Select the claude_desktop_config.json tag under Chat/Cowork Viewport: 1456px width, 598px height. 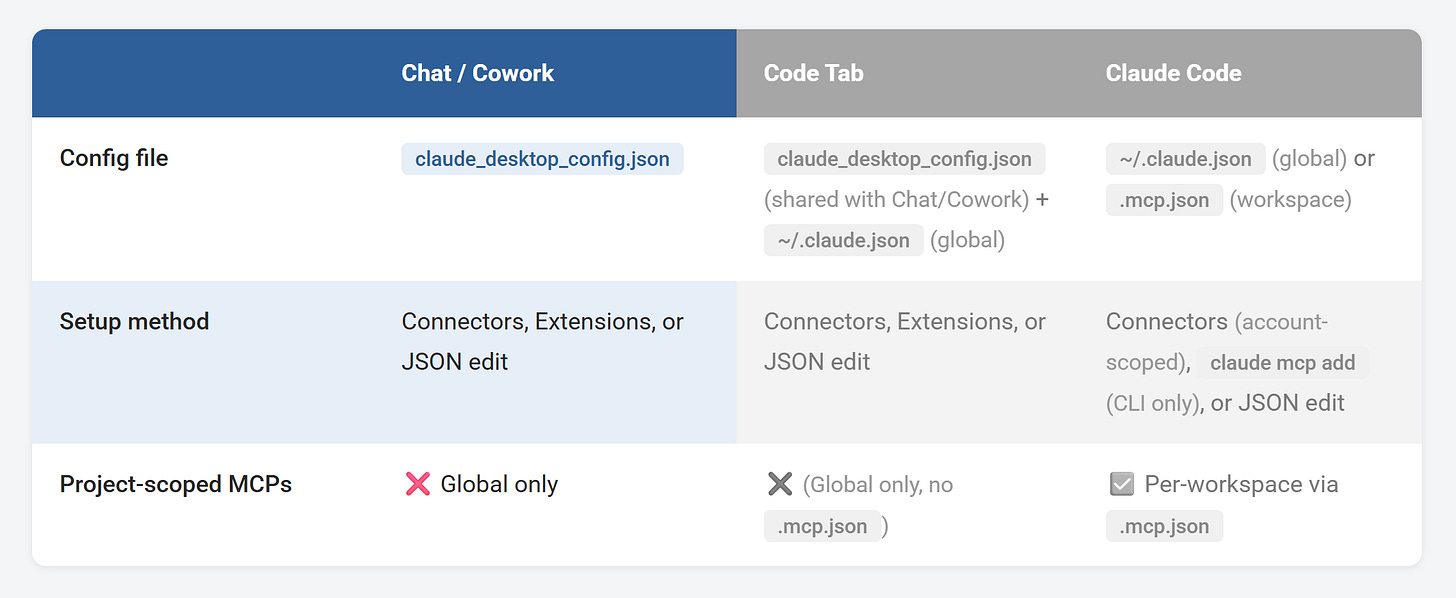tap(542, 158)
